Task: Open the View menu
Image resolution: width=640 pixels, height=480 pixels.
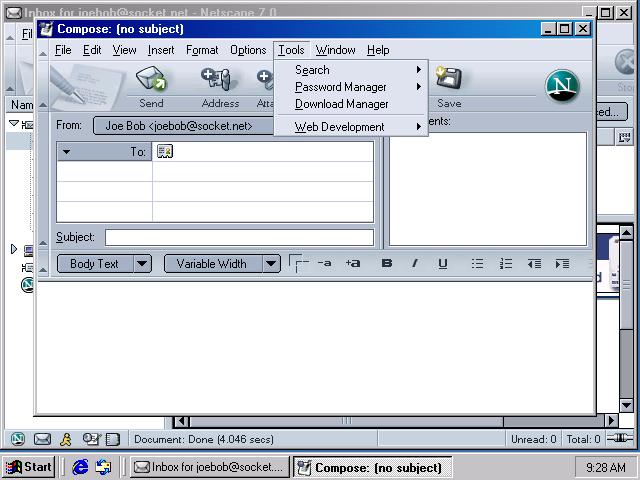Action: (x=124, y=50)
